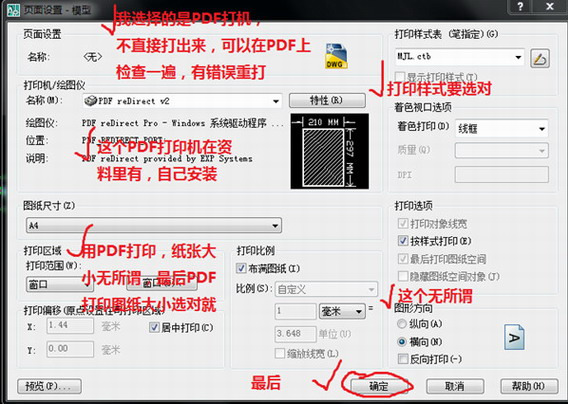Toggle 居中打印 center plot checkbox
Image resolution: width=568 pixels, height=404 pixels.
click(x=154, y=328)
